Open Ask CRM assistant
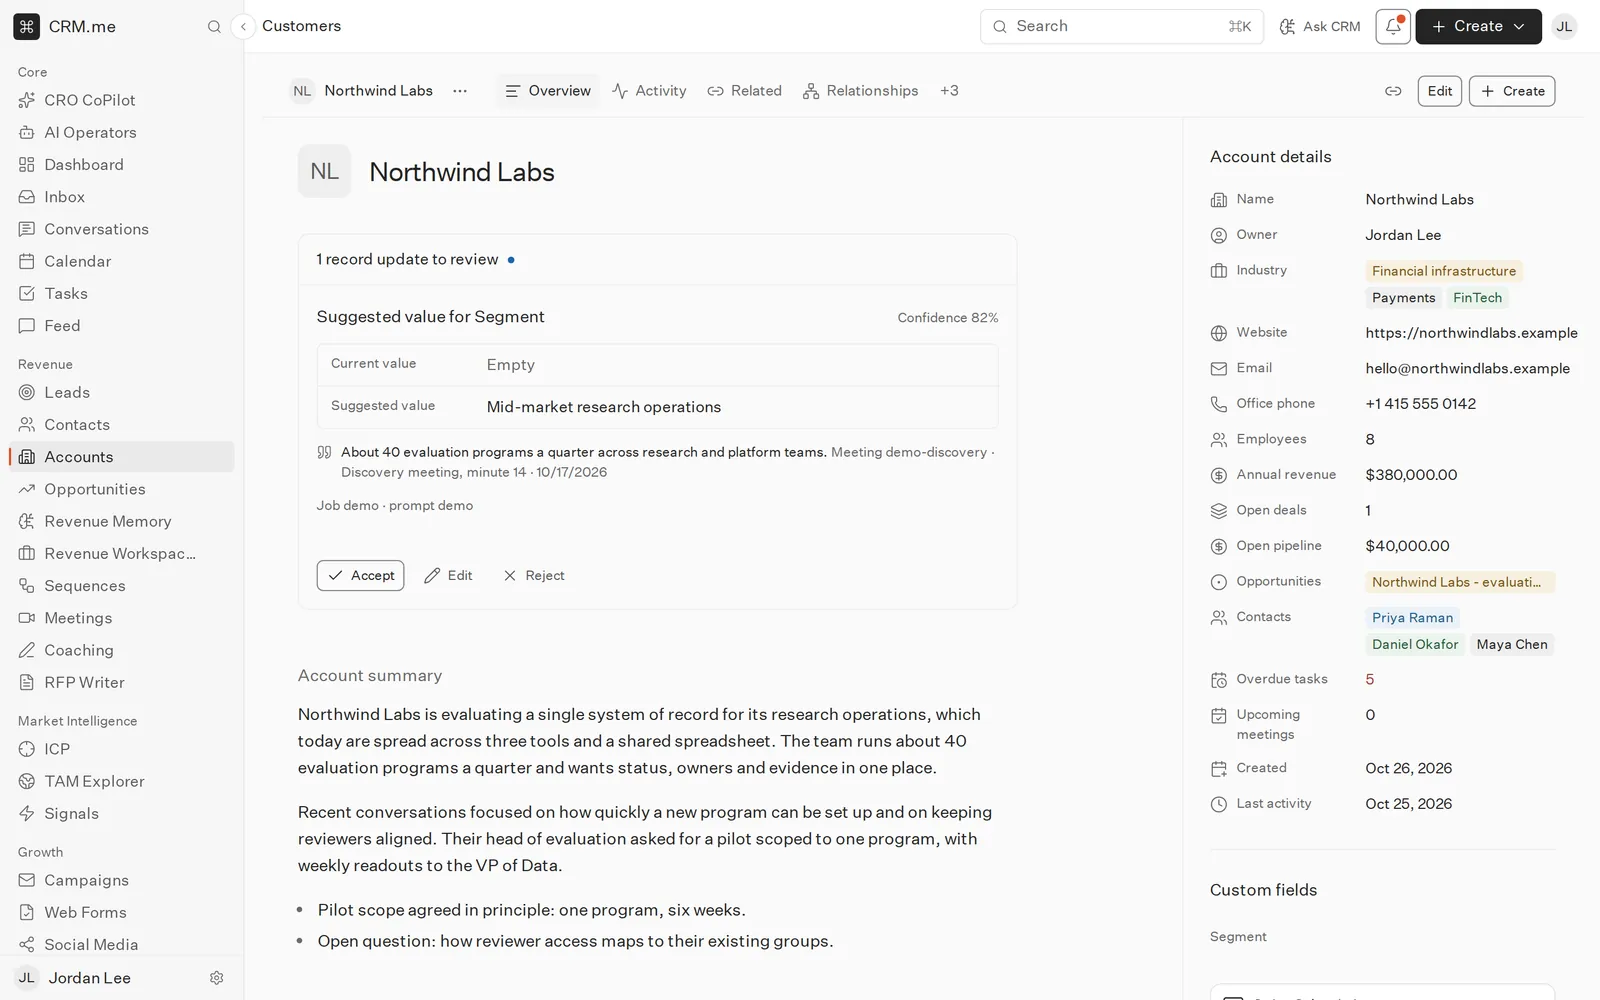The height and width of the screenshot is (1000, 1600). pyautogui.click(x=1320, y=27)
